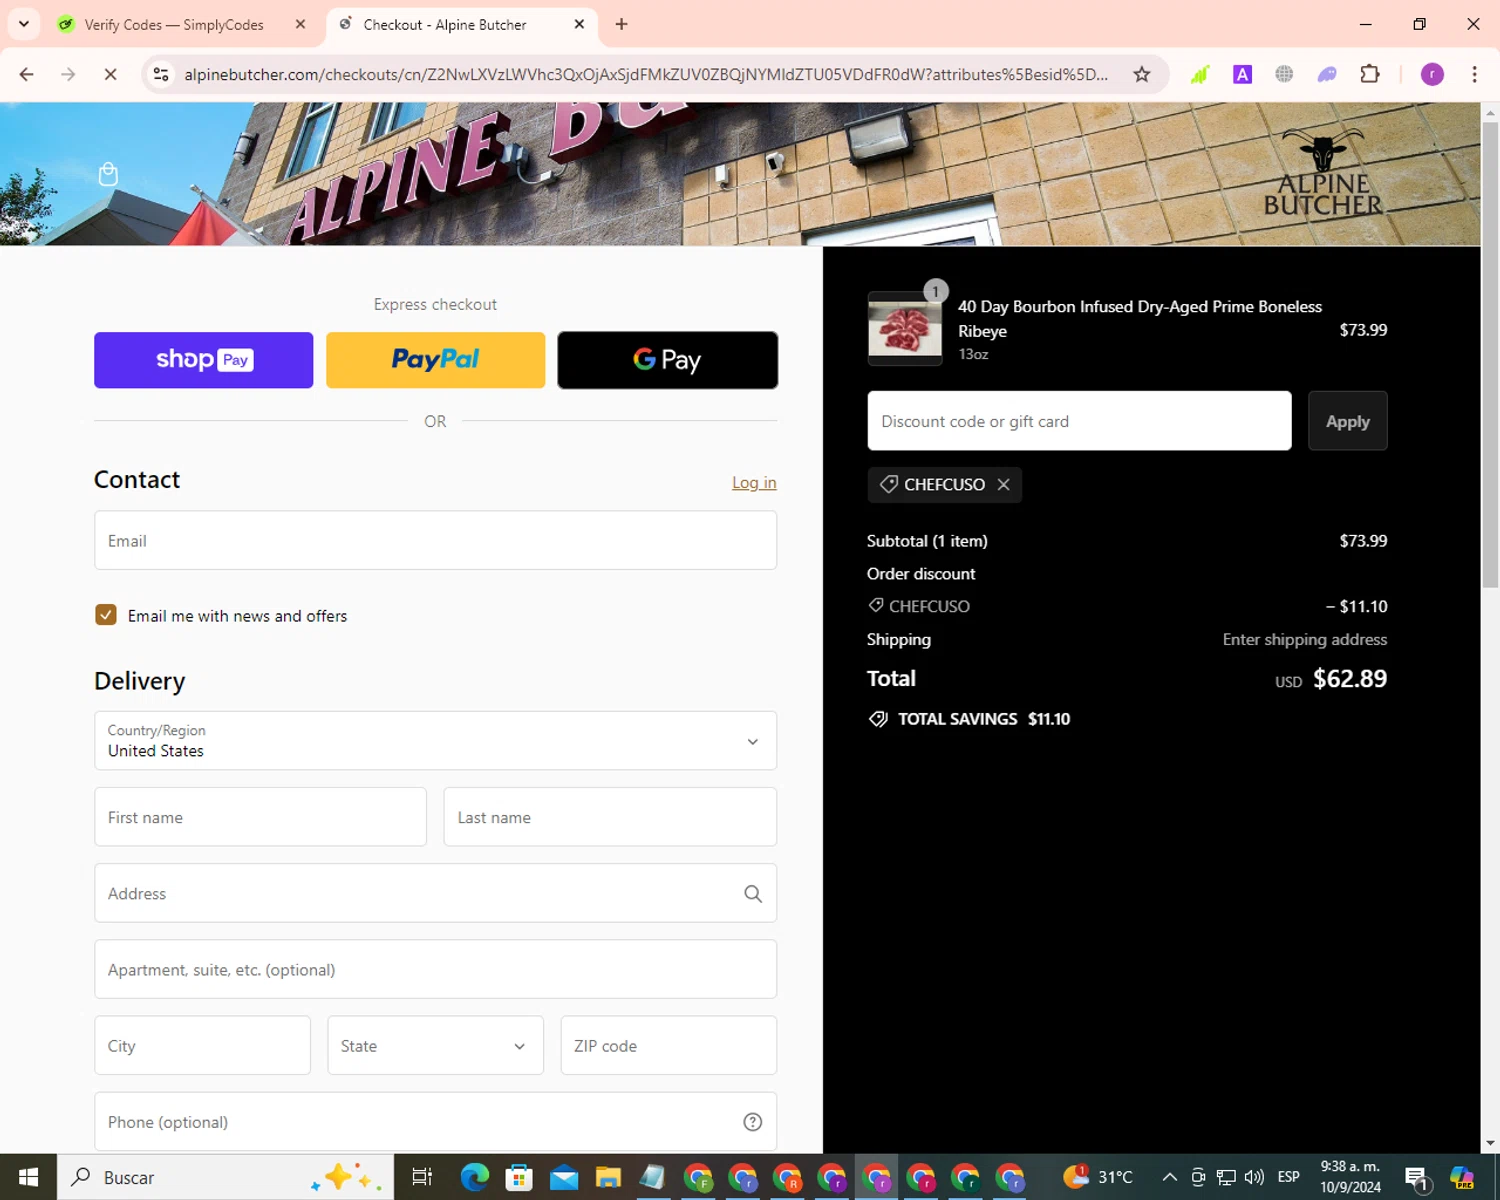Screen dimensions: 1500x1200
Task: Open the notification center icon
Action: coord(1416,1178)
